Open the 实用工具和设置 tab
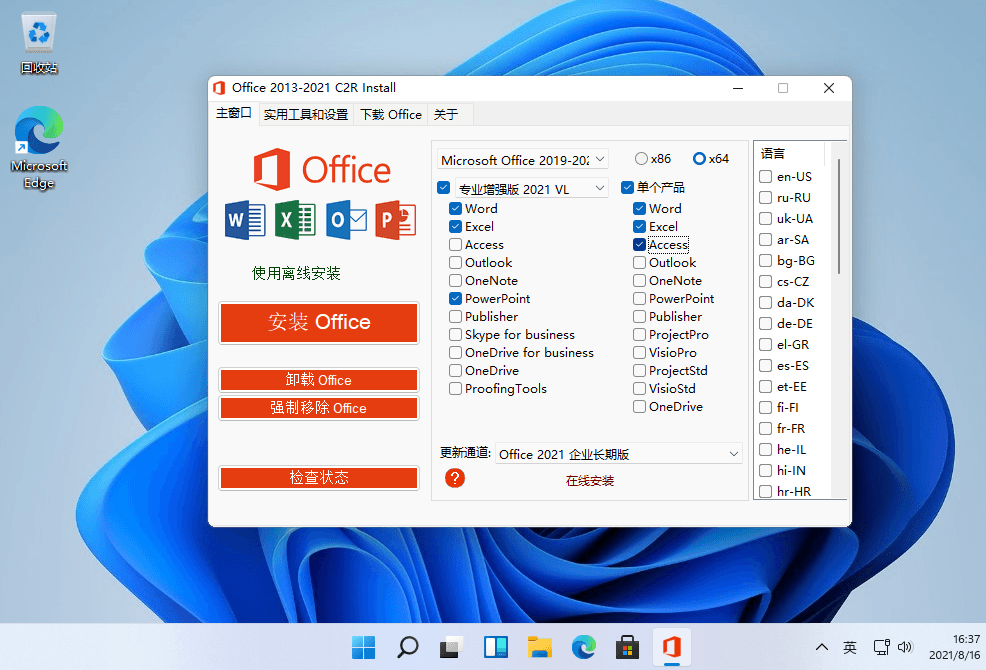Viewport: 986px width, 670px height. click(x=306, y=114)
